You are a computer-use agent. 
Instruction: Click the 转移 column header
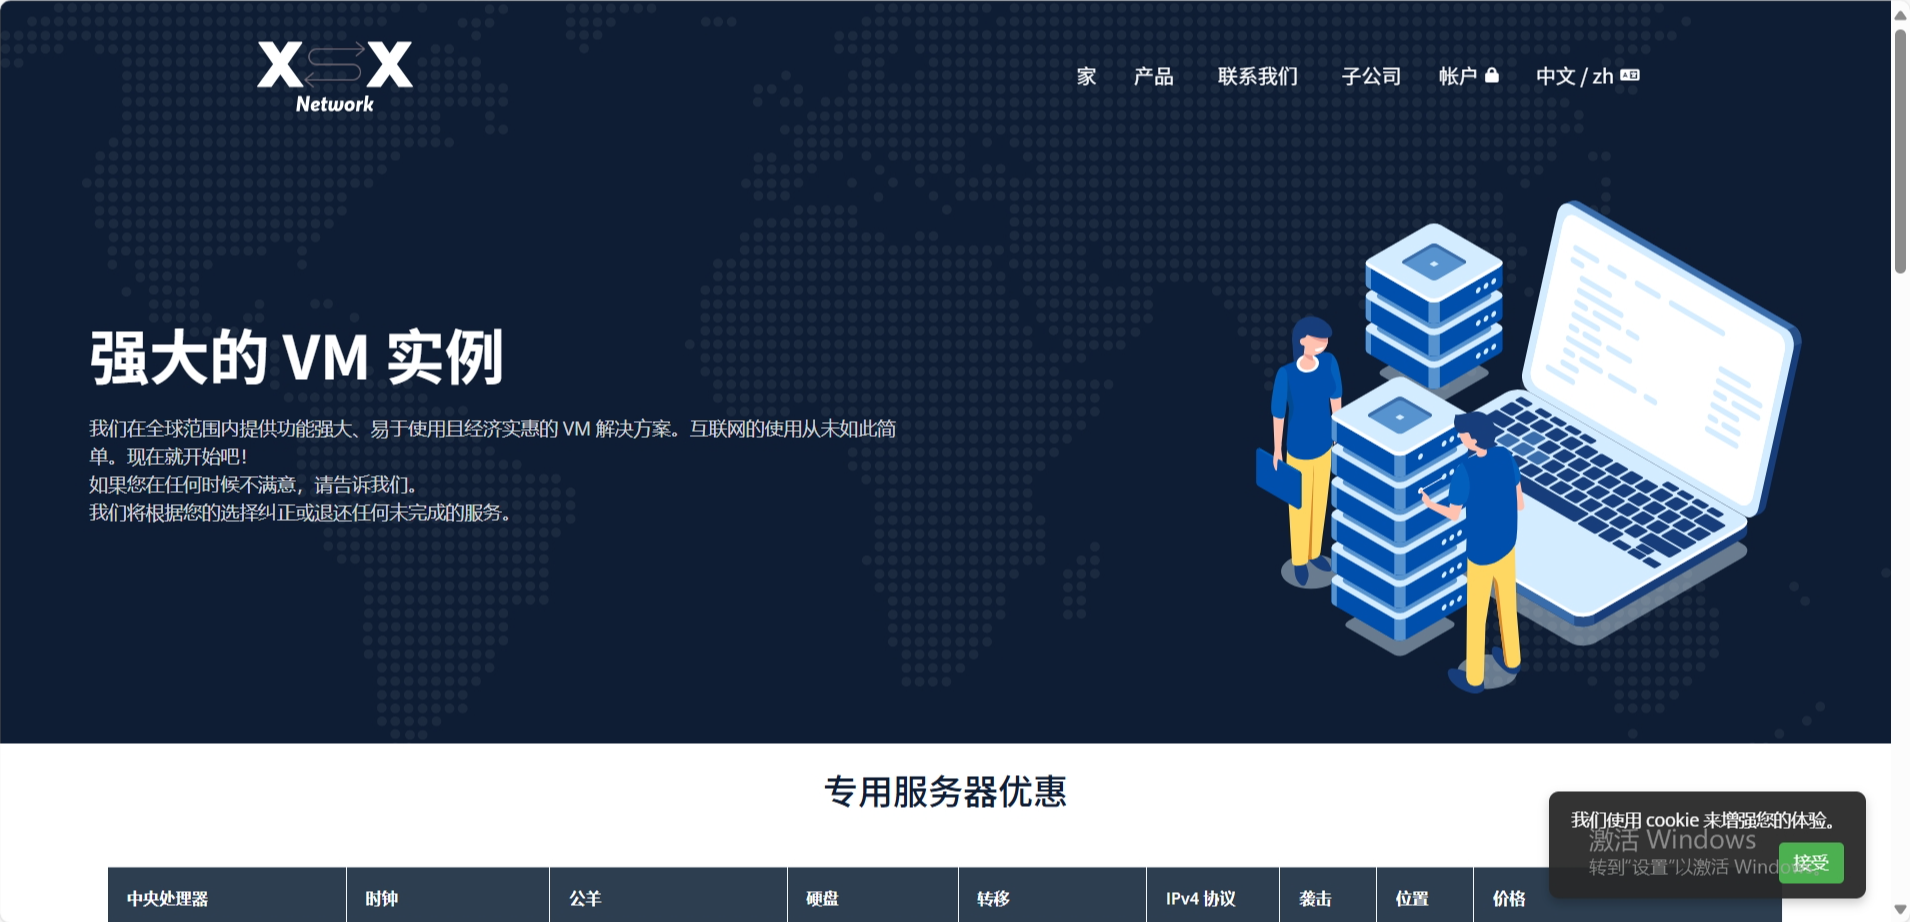[993, 898]
